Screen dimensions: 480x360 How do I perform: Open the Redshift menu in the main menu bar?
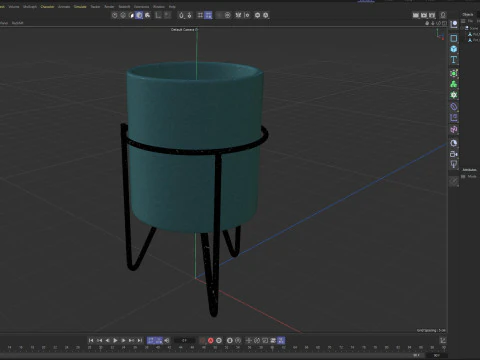pos(124,7)
